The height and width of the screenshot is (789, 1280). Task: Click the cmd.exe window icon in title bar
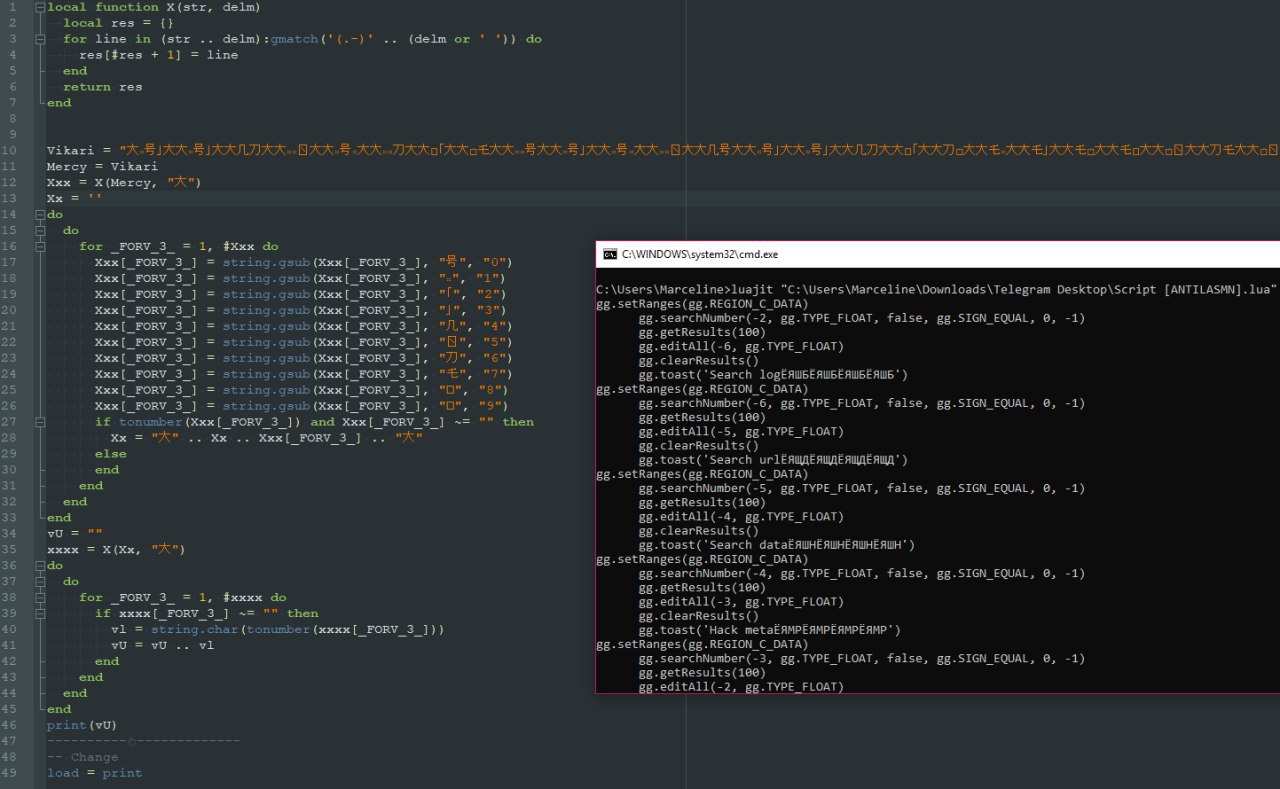(609, 255)
